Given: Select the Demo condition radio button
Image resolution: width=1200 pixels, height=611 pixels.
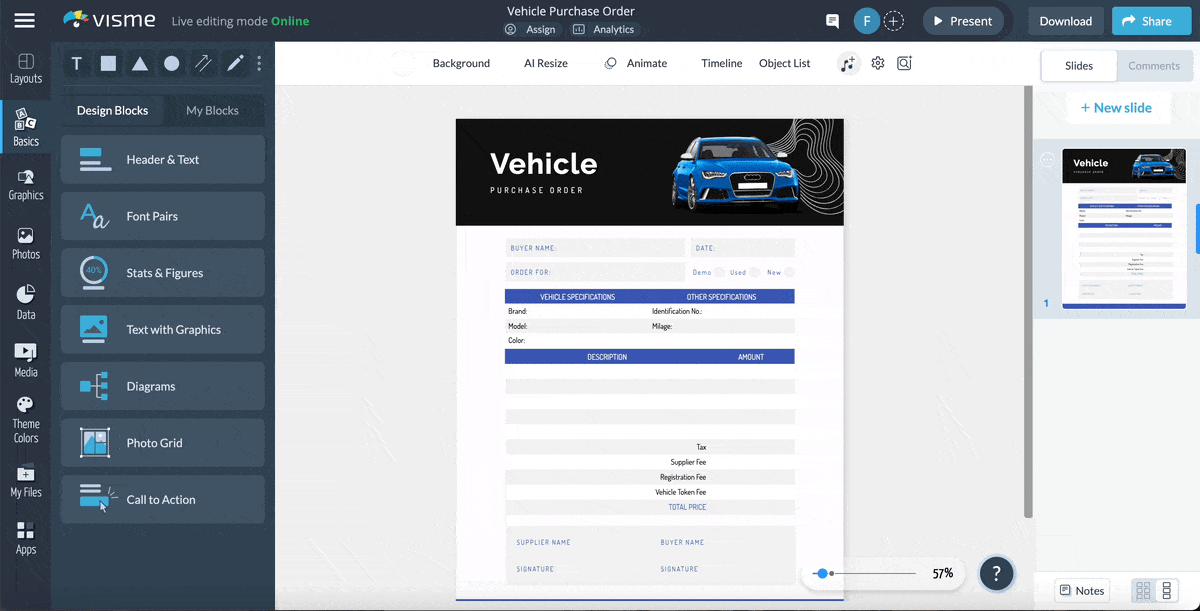Looking at the screenshot, I should tap(719, 272).
